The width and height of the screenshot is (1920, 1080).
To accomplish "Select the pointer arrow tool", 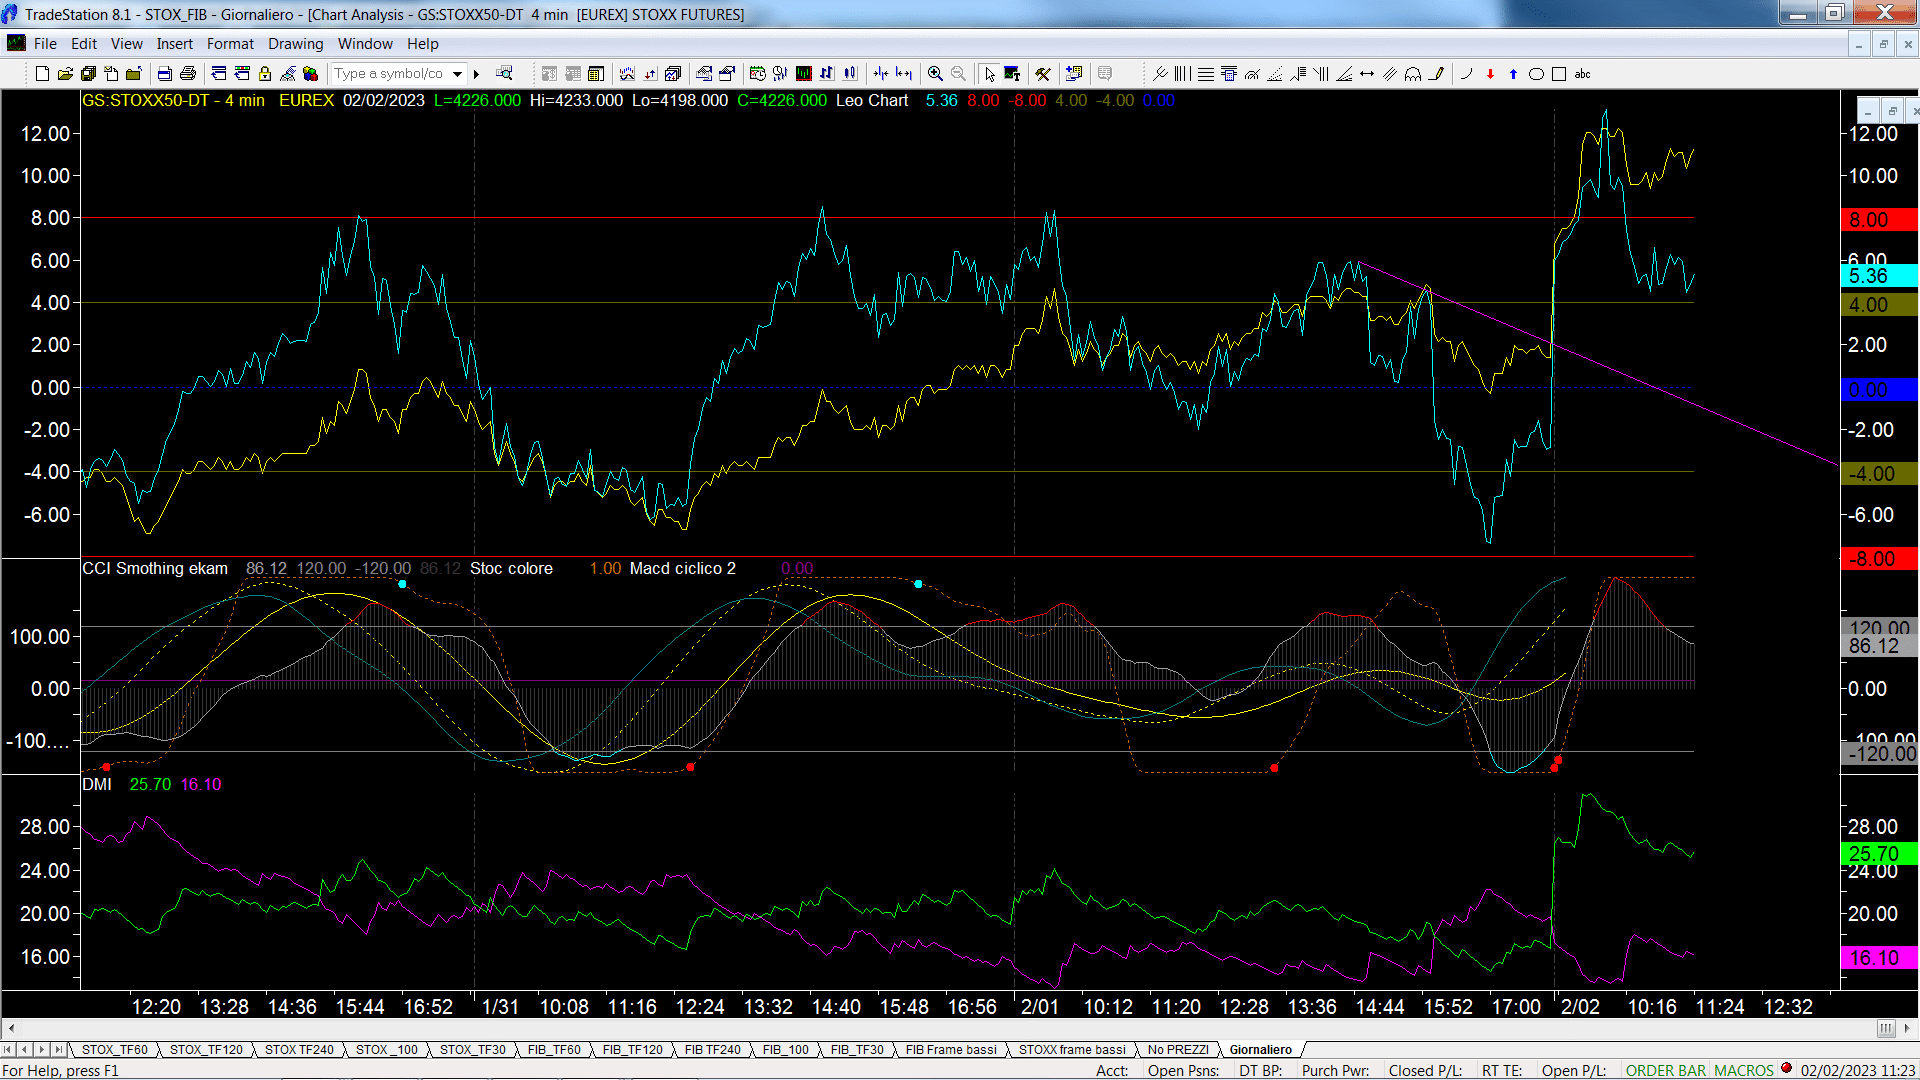I will 989,73.
